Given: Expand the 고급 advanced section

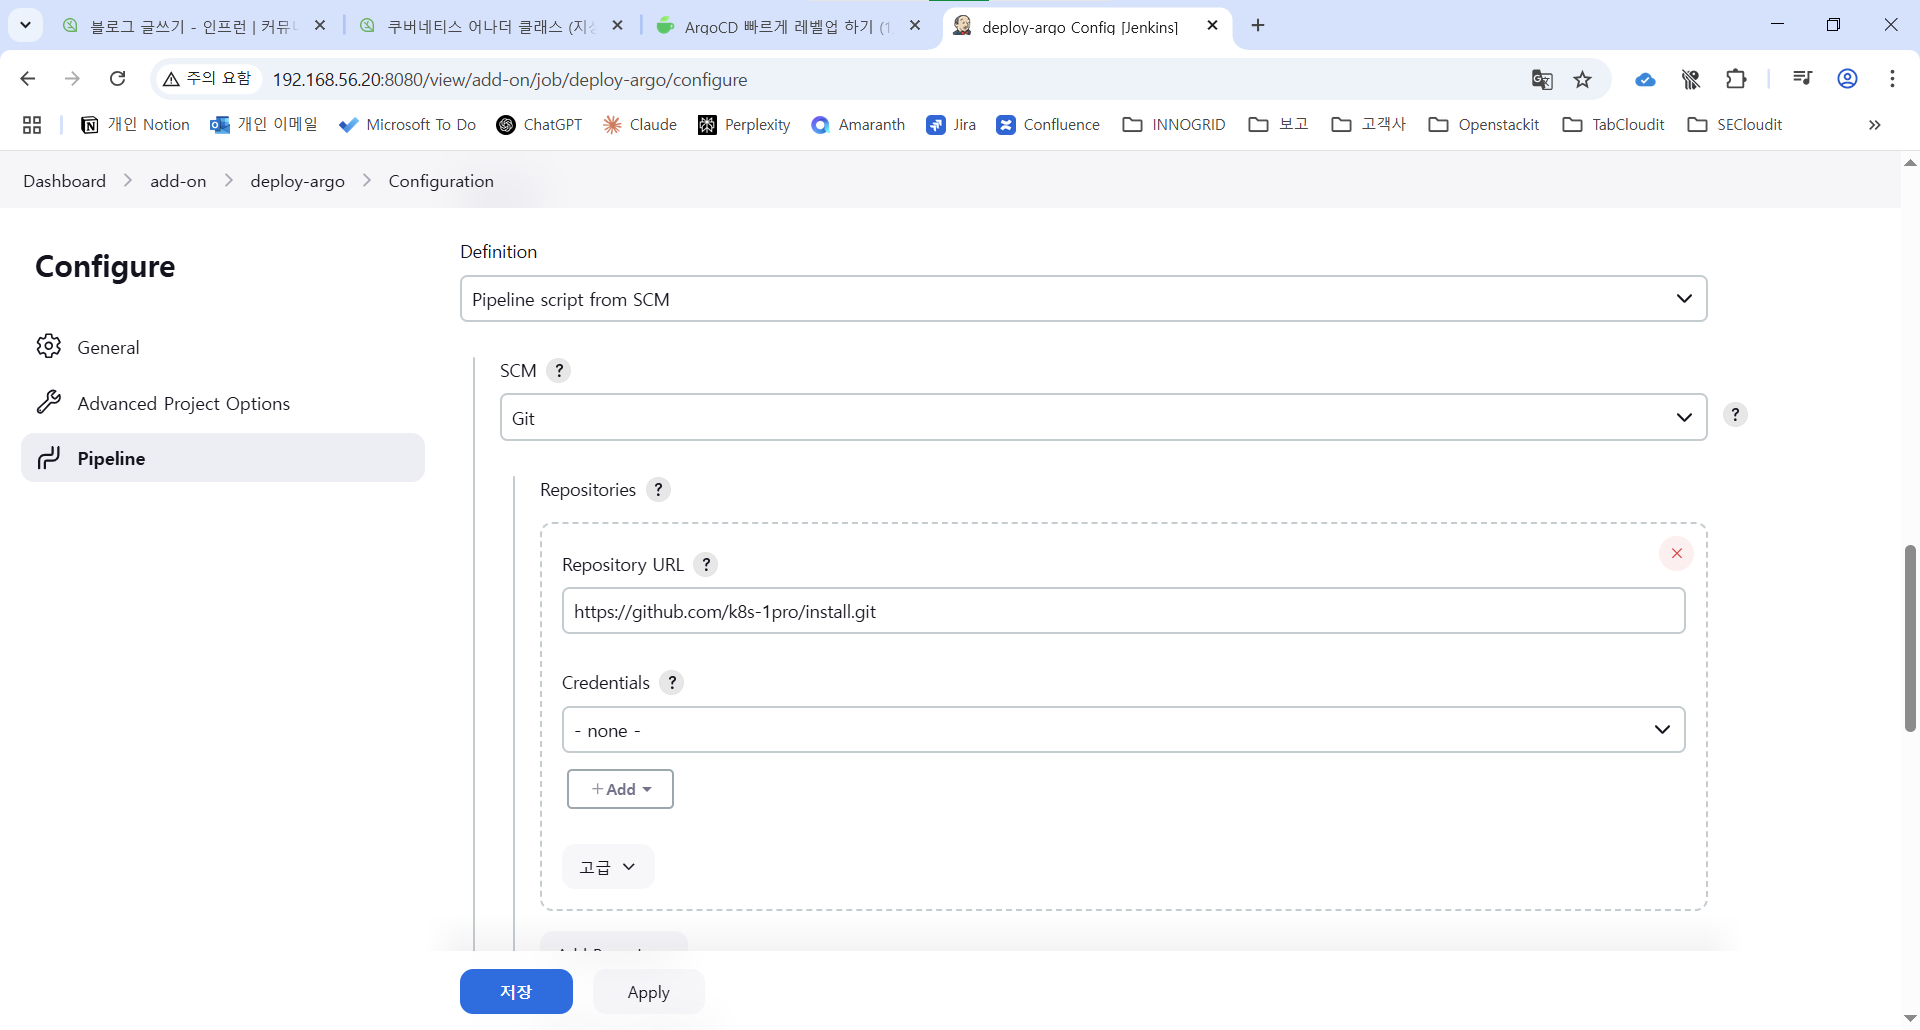Looking at the screenshot, I should coord(608,867).
